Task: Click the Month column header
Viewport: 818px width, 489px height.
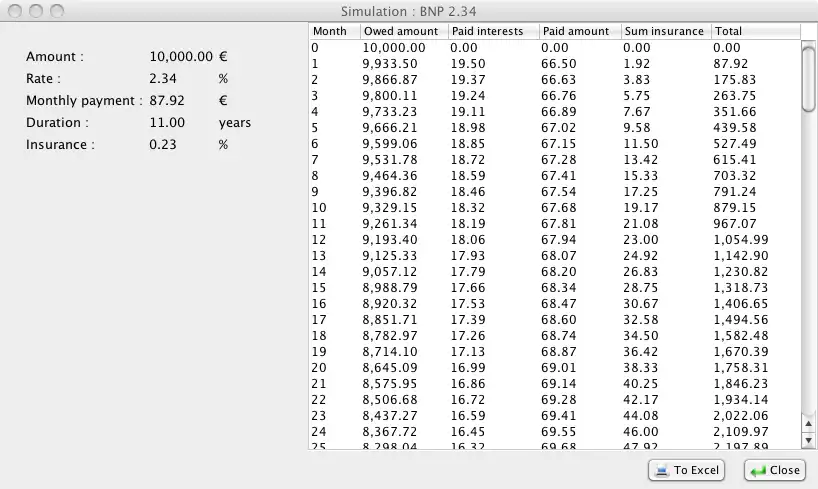Action: pyautogui.click(x=334, y=31)
